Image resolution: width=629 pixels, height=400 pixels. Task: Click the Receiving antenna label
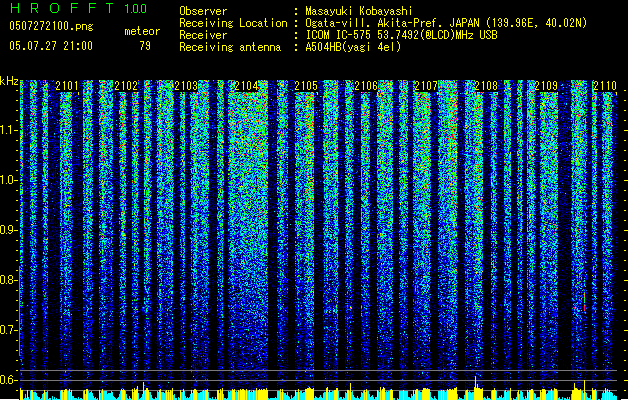(x=230, y=47)
